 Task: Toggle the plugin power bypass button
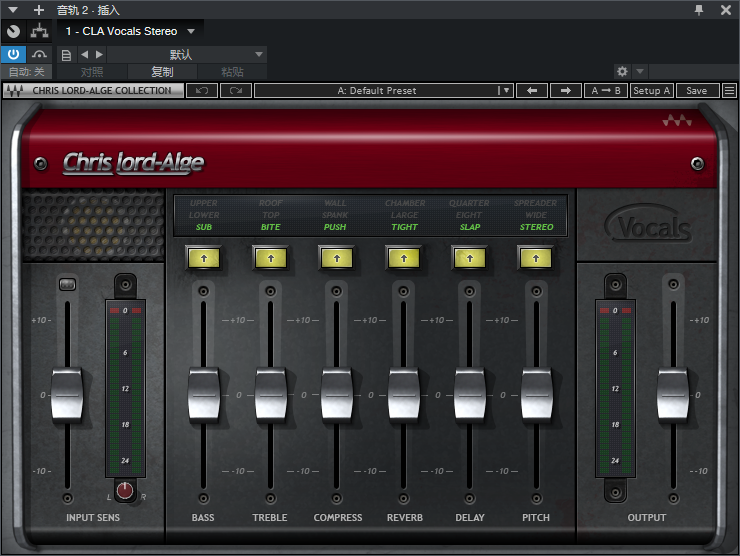pos(13,54)
